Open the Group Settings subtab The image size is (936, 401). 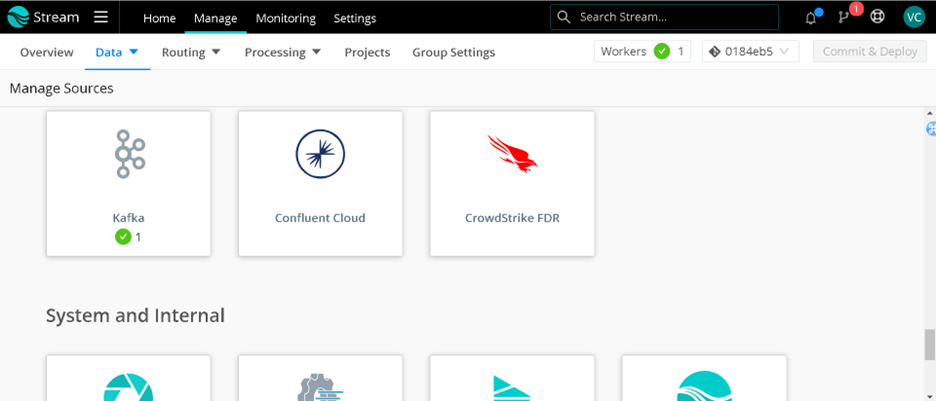[454, 52]
